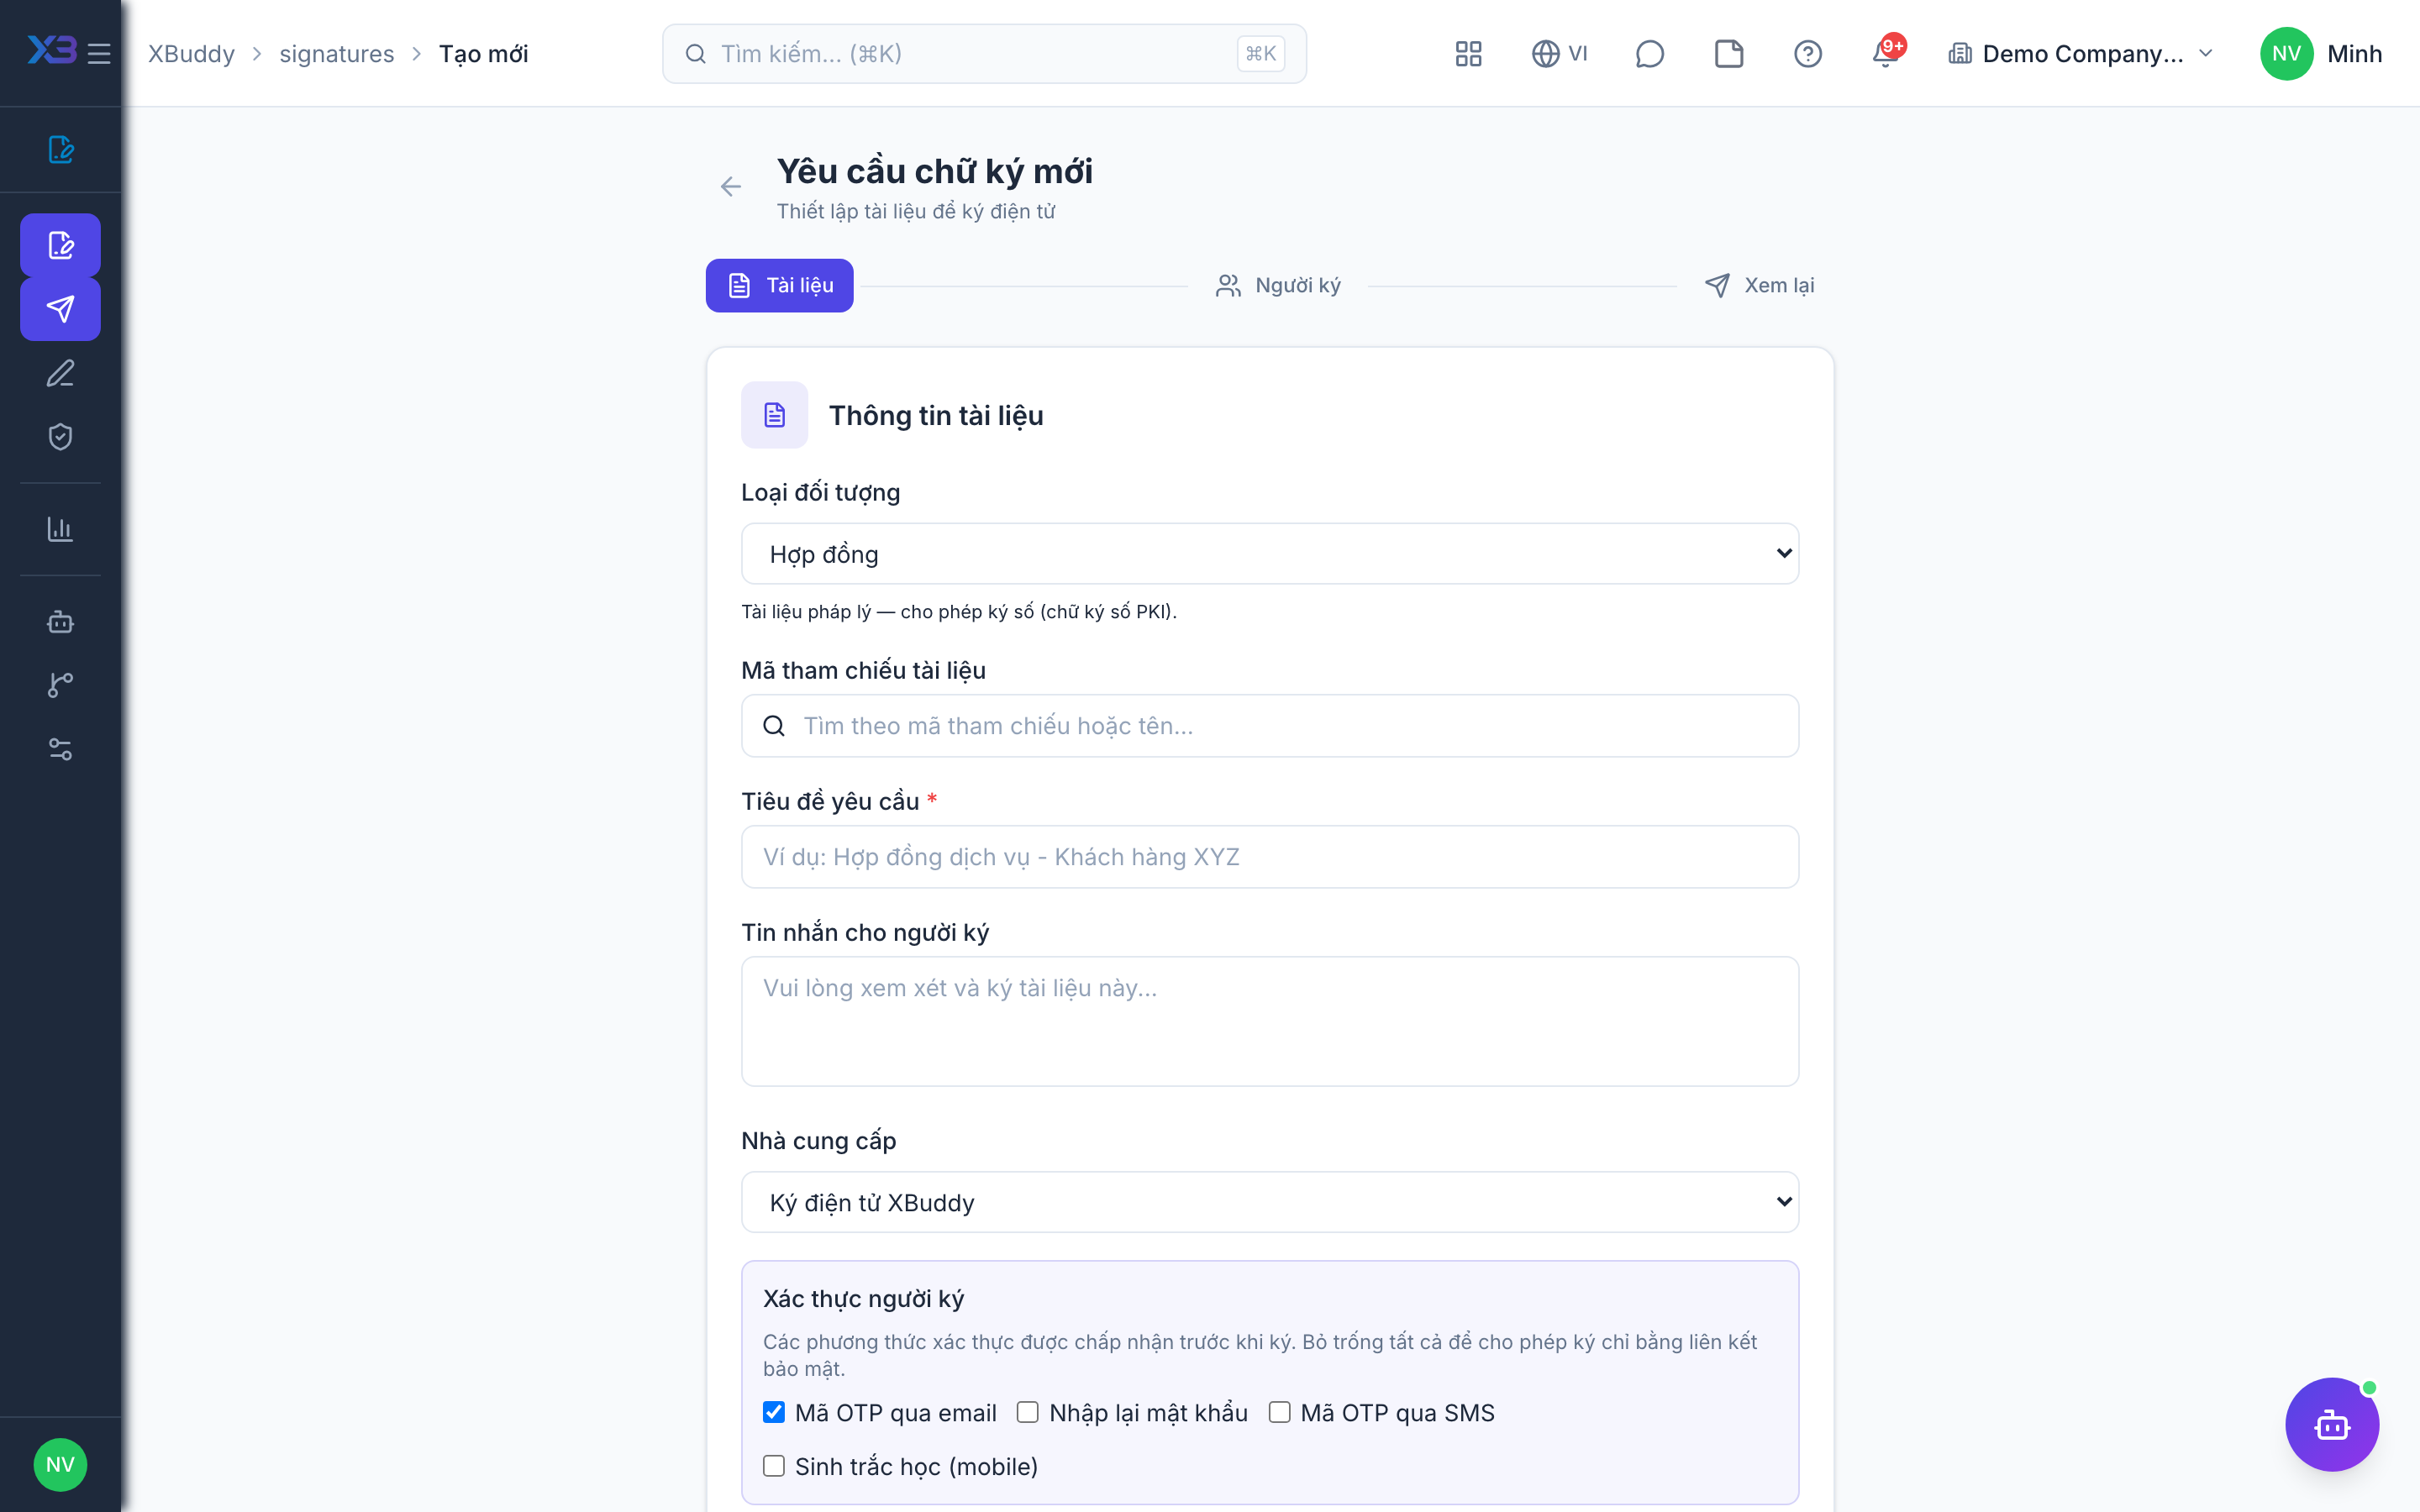Screen dimensions: 2420x1512
Task: Check Nhập lại mật khẩu
Action: pyautogui.click(x=1027, y=1412)
